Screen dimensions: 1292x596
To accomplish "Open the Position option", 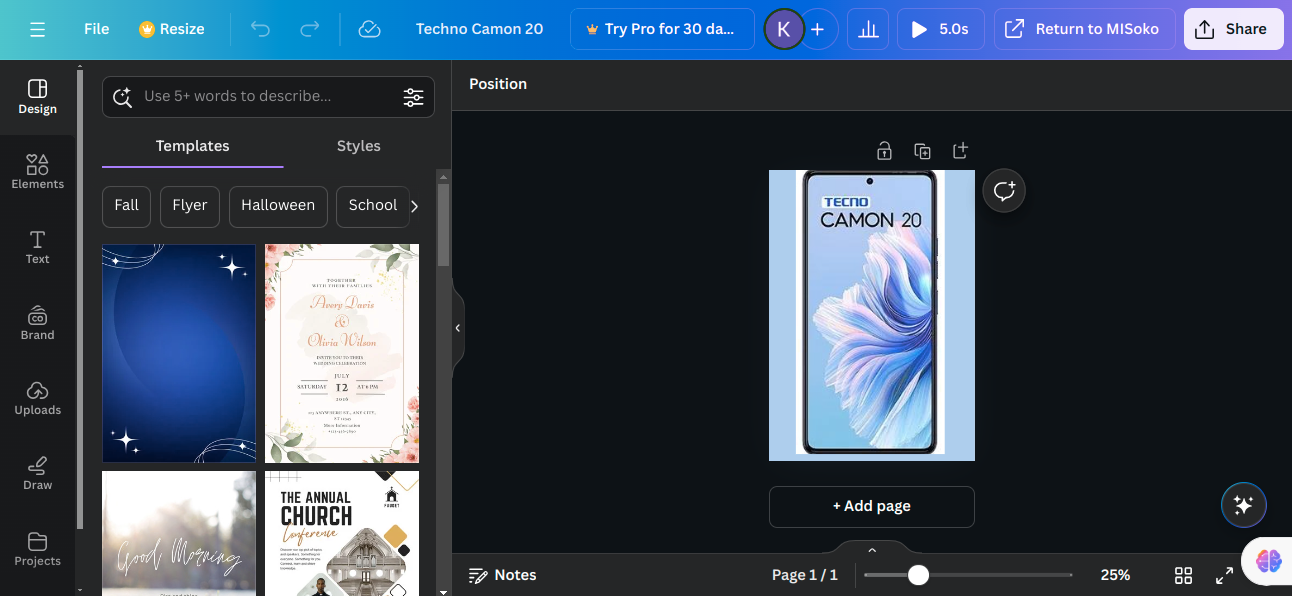I will coord(498,84).
